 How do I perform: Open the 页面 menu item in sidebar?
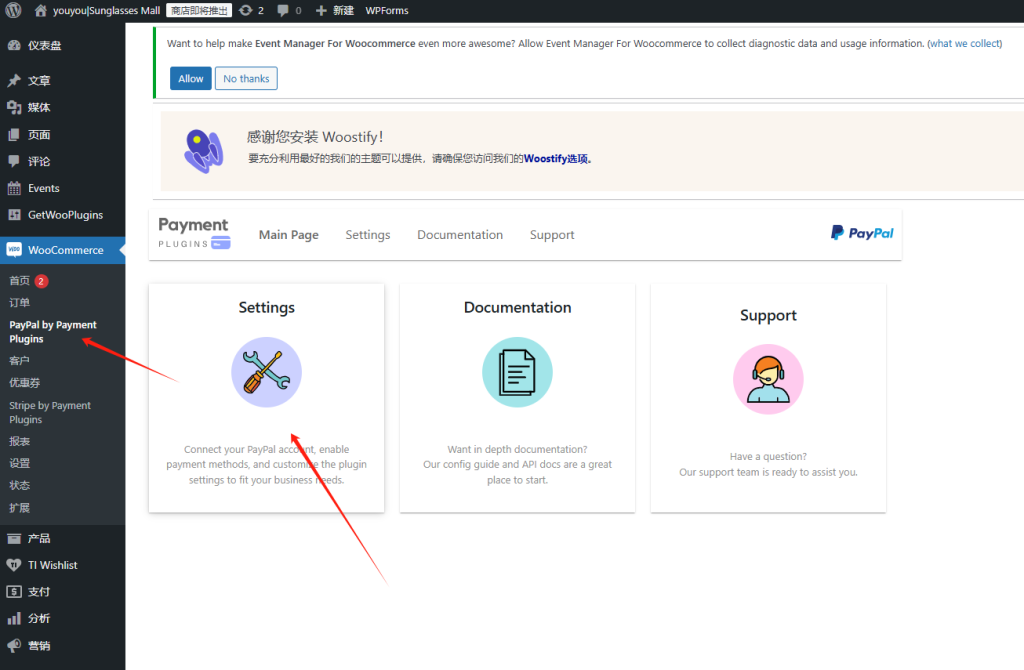click(x=14, y=133)
